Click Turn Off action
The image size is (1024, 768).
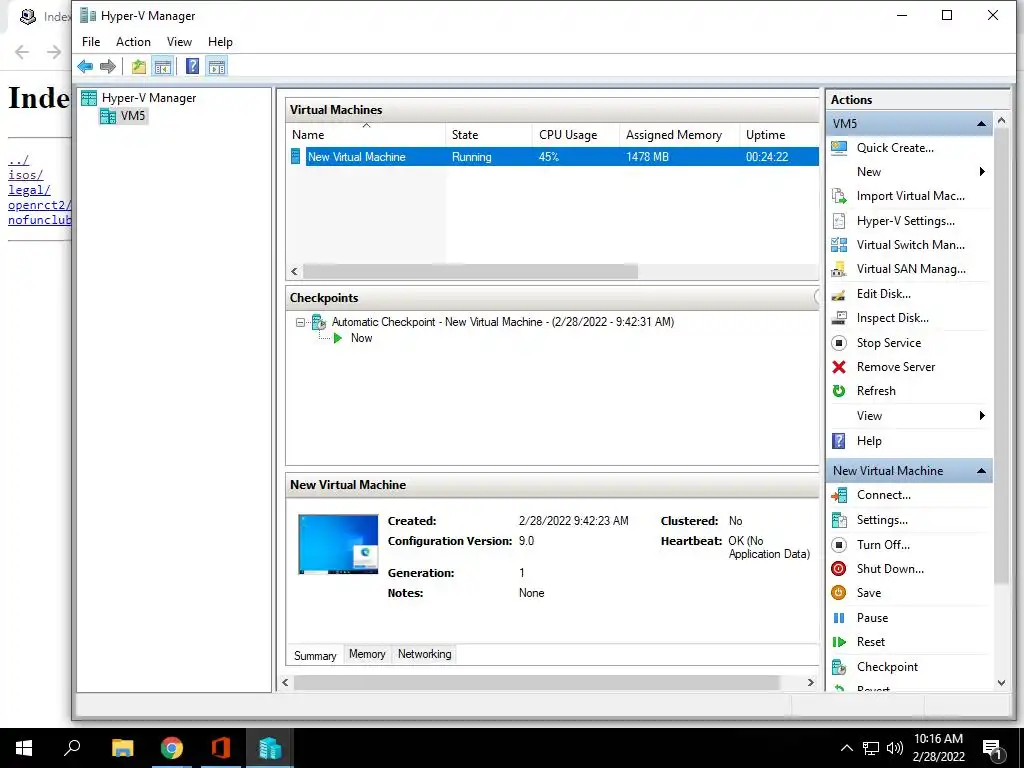coord(882,545)
